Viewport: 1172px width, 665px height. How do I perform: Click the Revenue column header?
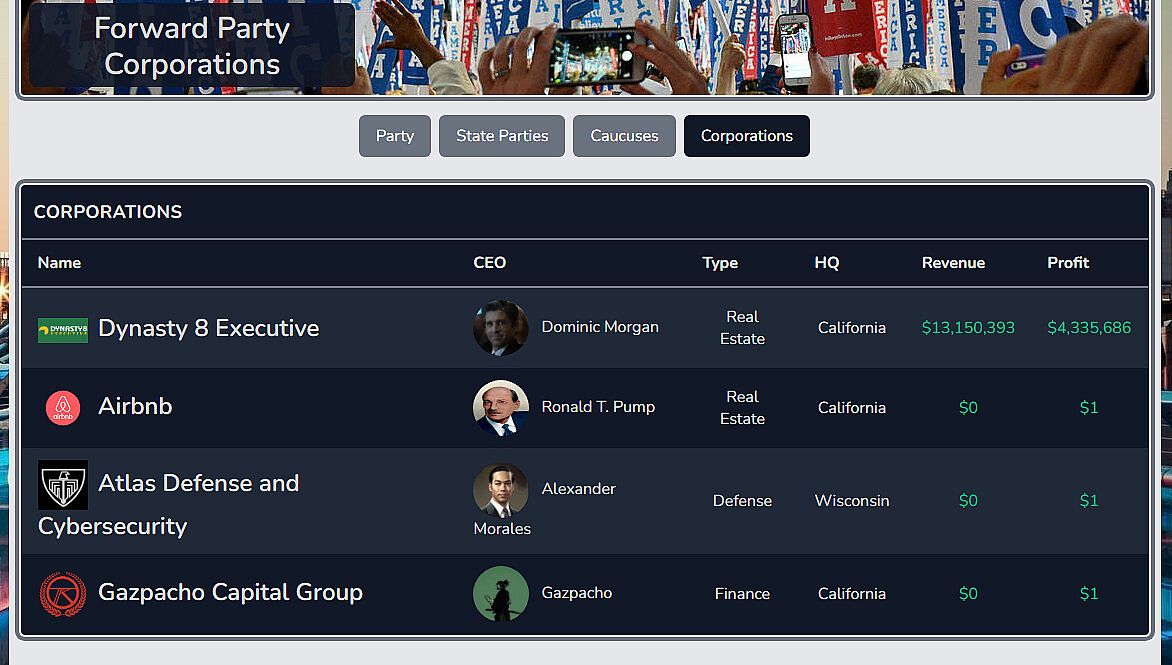tap(953, 263)
